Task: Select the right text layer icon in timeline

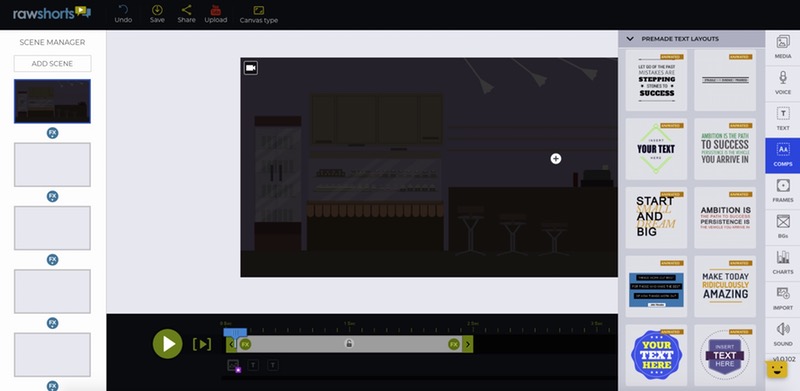Action: tap(273, 365)
